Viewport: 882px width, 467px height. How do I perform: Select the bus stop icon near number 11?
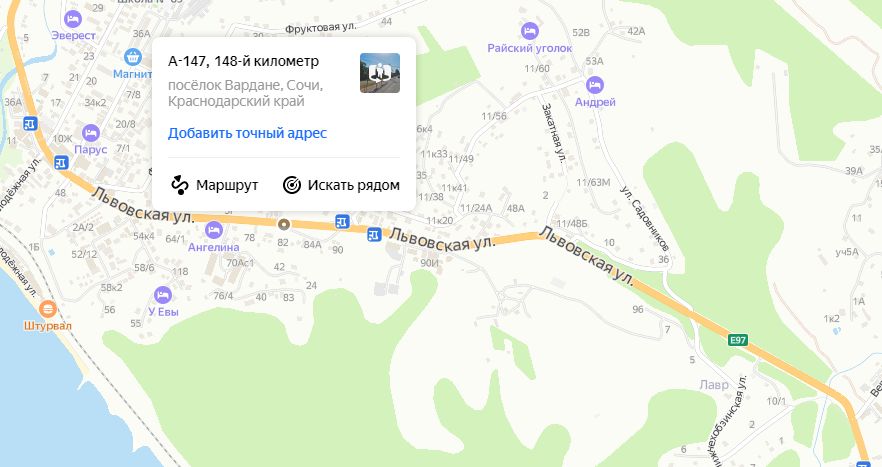pyautogui.click(x=30, y=124)
